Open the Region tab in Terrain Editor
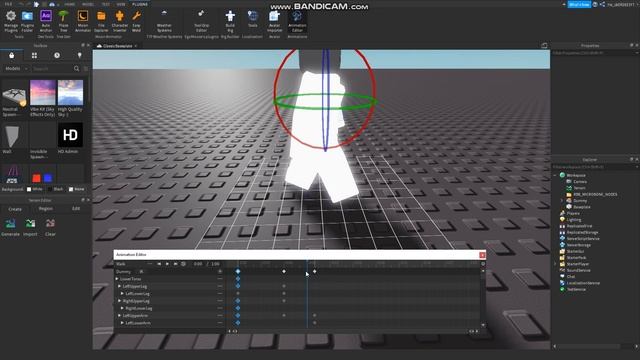 (x=46, y=209)
